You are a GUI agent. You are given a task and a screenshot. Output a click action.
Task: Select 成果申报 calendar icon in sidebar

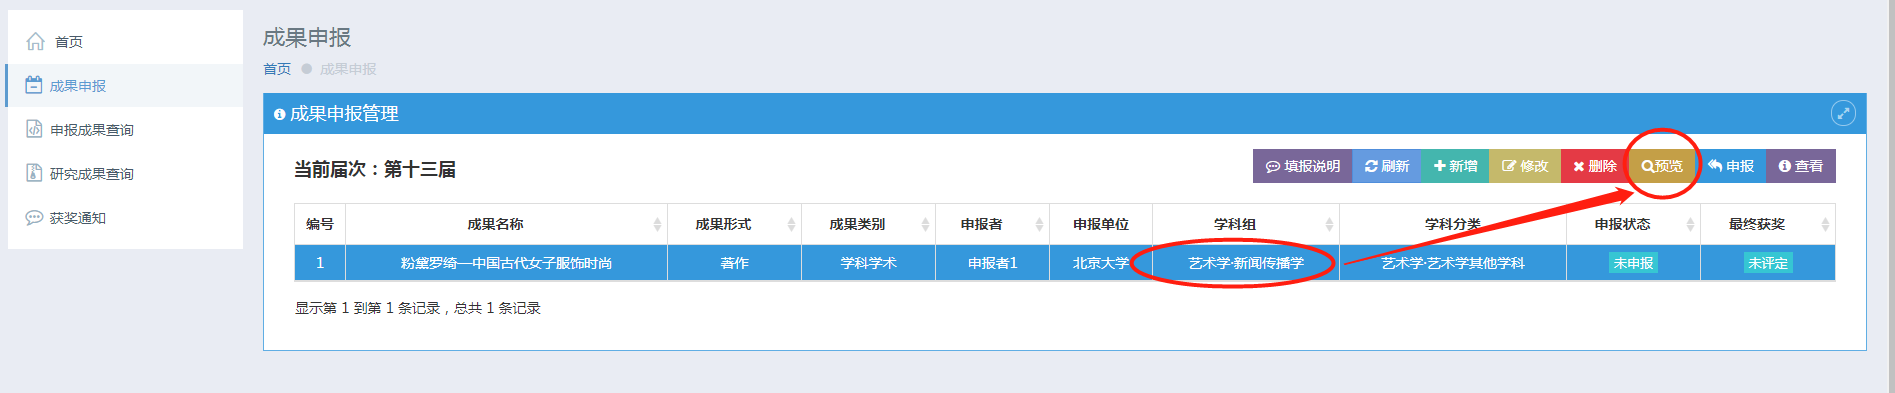(x=34, y=85)
